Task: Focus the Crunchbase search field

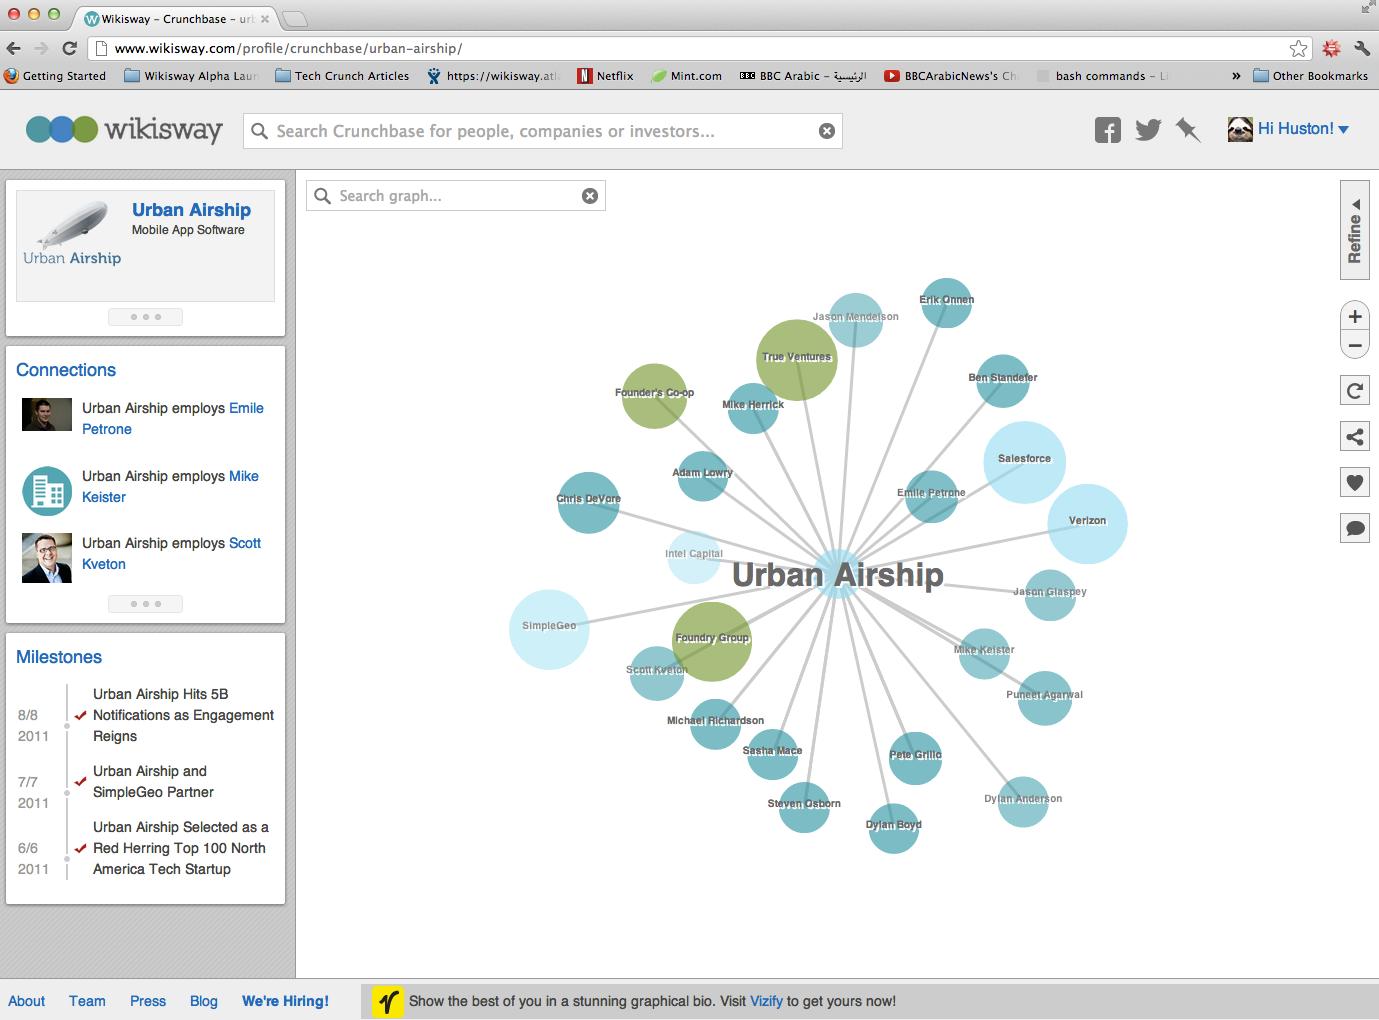Action: click(542, 131)
